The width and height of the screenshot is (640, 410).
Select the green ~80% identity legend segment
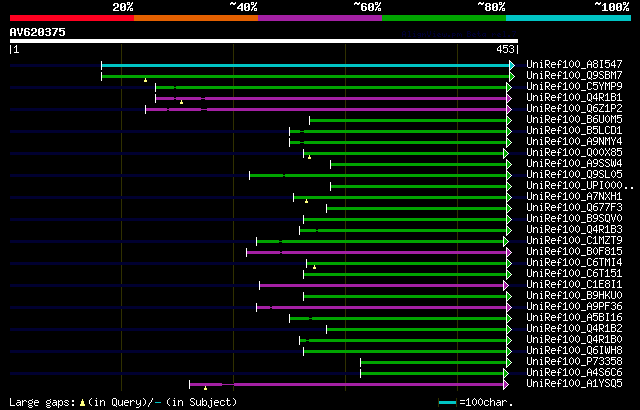pos(444,18)
